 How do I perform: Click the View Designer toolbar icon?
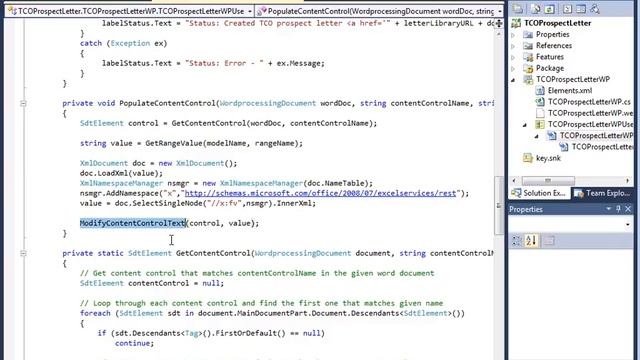[x=581, y=8]
